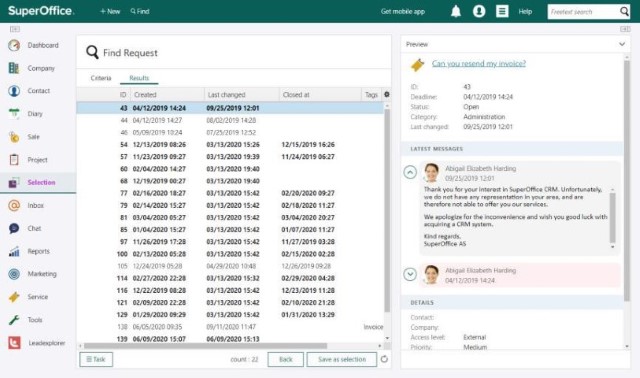Expand the 04/12/2019 message from Abigail
This screenshot has width=640, height=378.
(x=410, y=274)
